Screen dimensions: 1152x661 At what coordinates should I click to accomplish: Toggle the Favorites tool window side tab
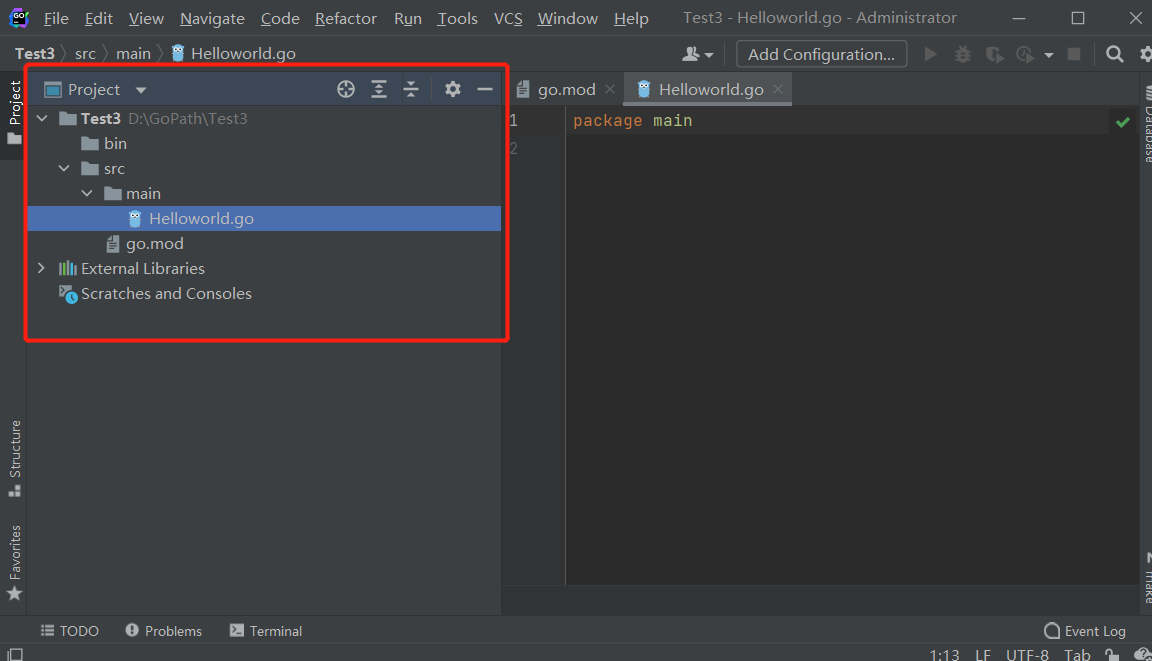point(15,563)
